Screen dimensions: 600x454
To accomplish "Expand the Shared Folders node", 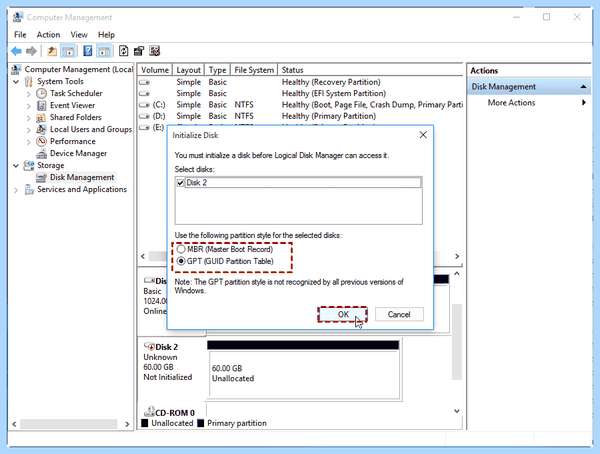I will pyautogui.click(x=28, y=118).
